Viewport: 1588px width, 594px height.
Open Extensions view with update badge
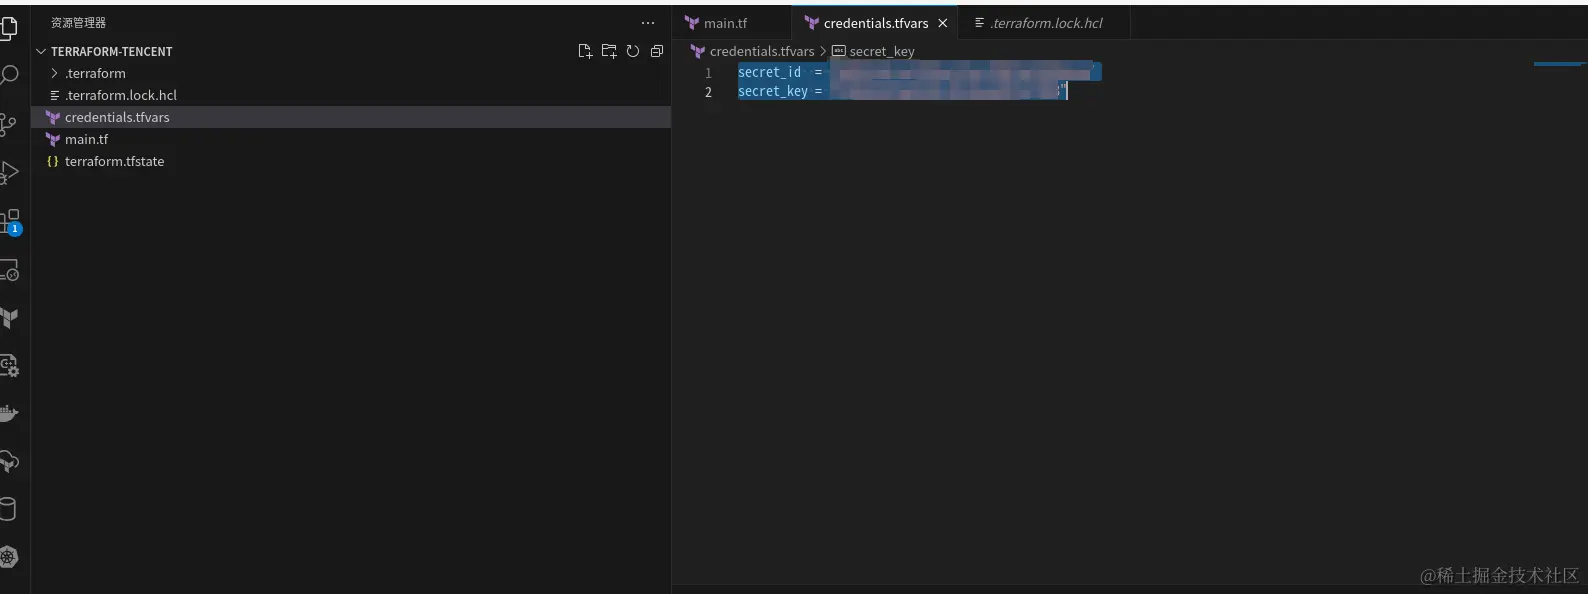click(10, 221)
